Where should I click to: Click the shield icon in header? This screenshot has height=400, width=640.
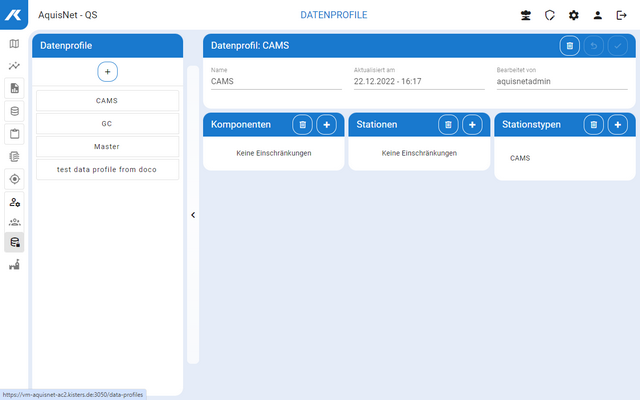point(550,15)
